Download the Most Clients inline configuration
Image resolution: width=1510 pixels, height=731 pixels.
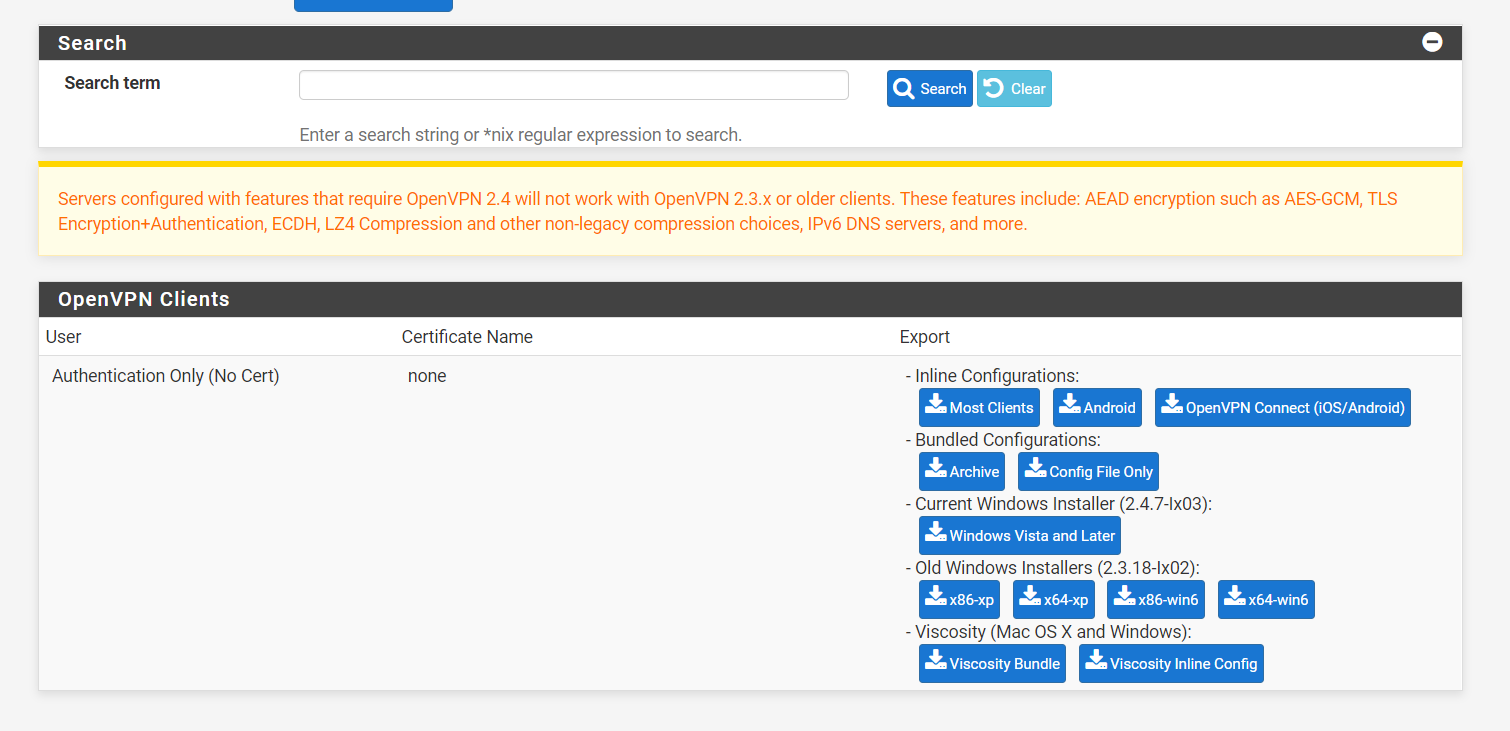tap(979, 407)
